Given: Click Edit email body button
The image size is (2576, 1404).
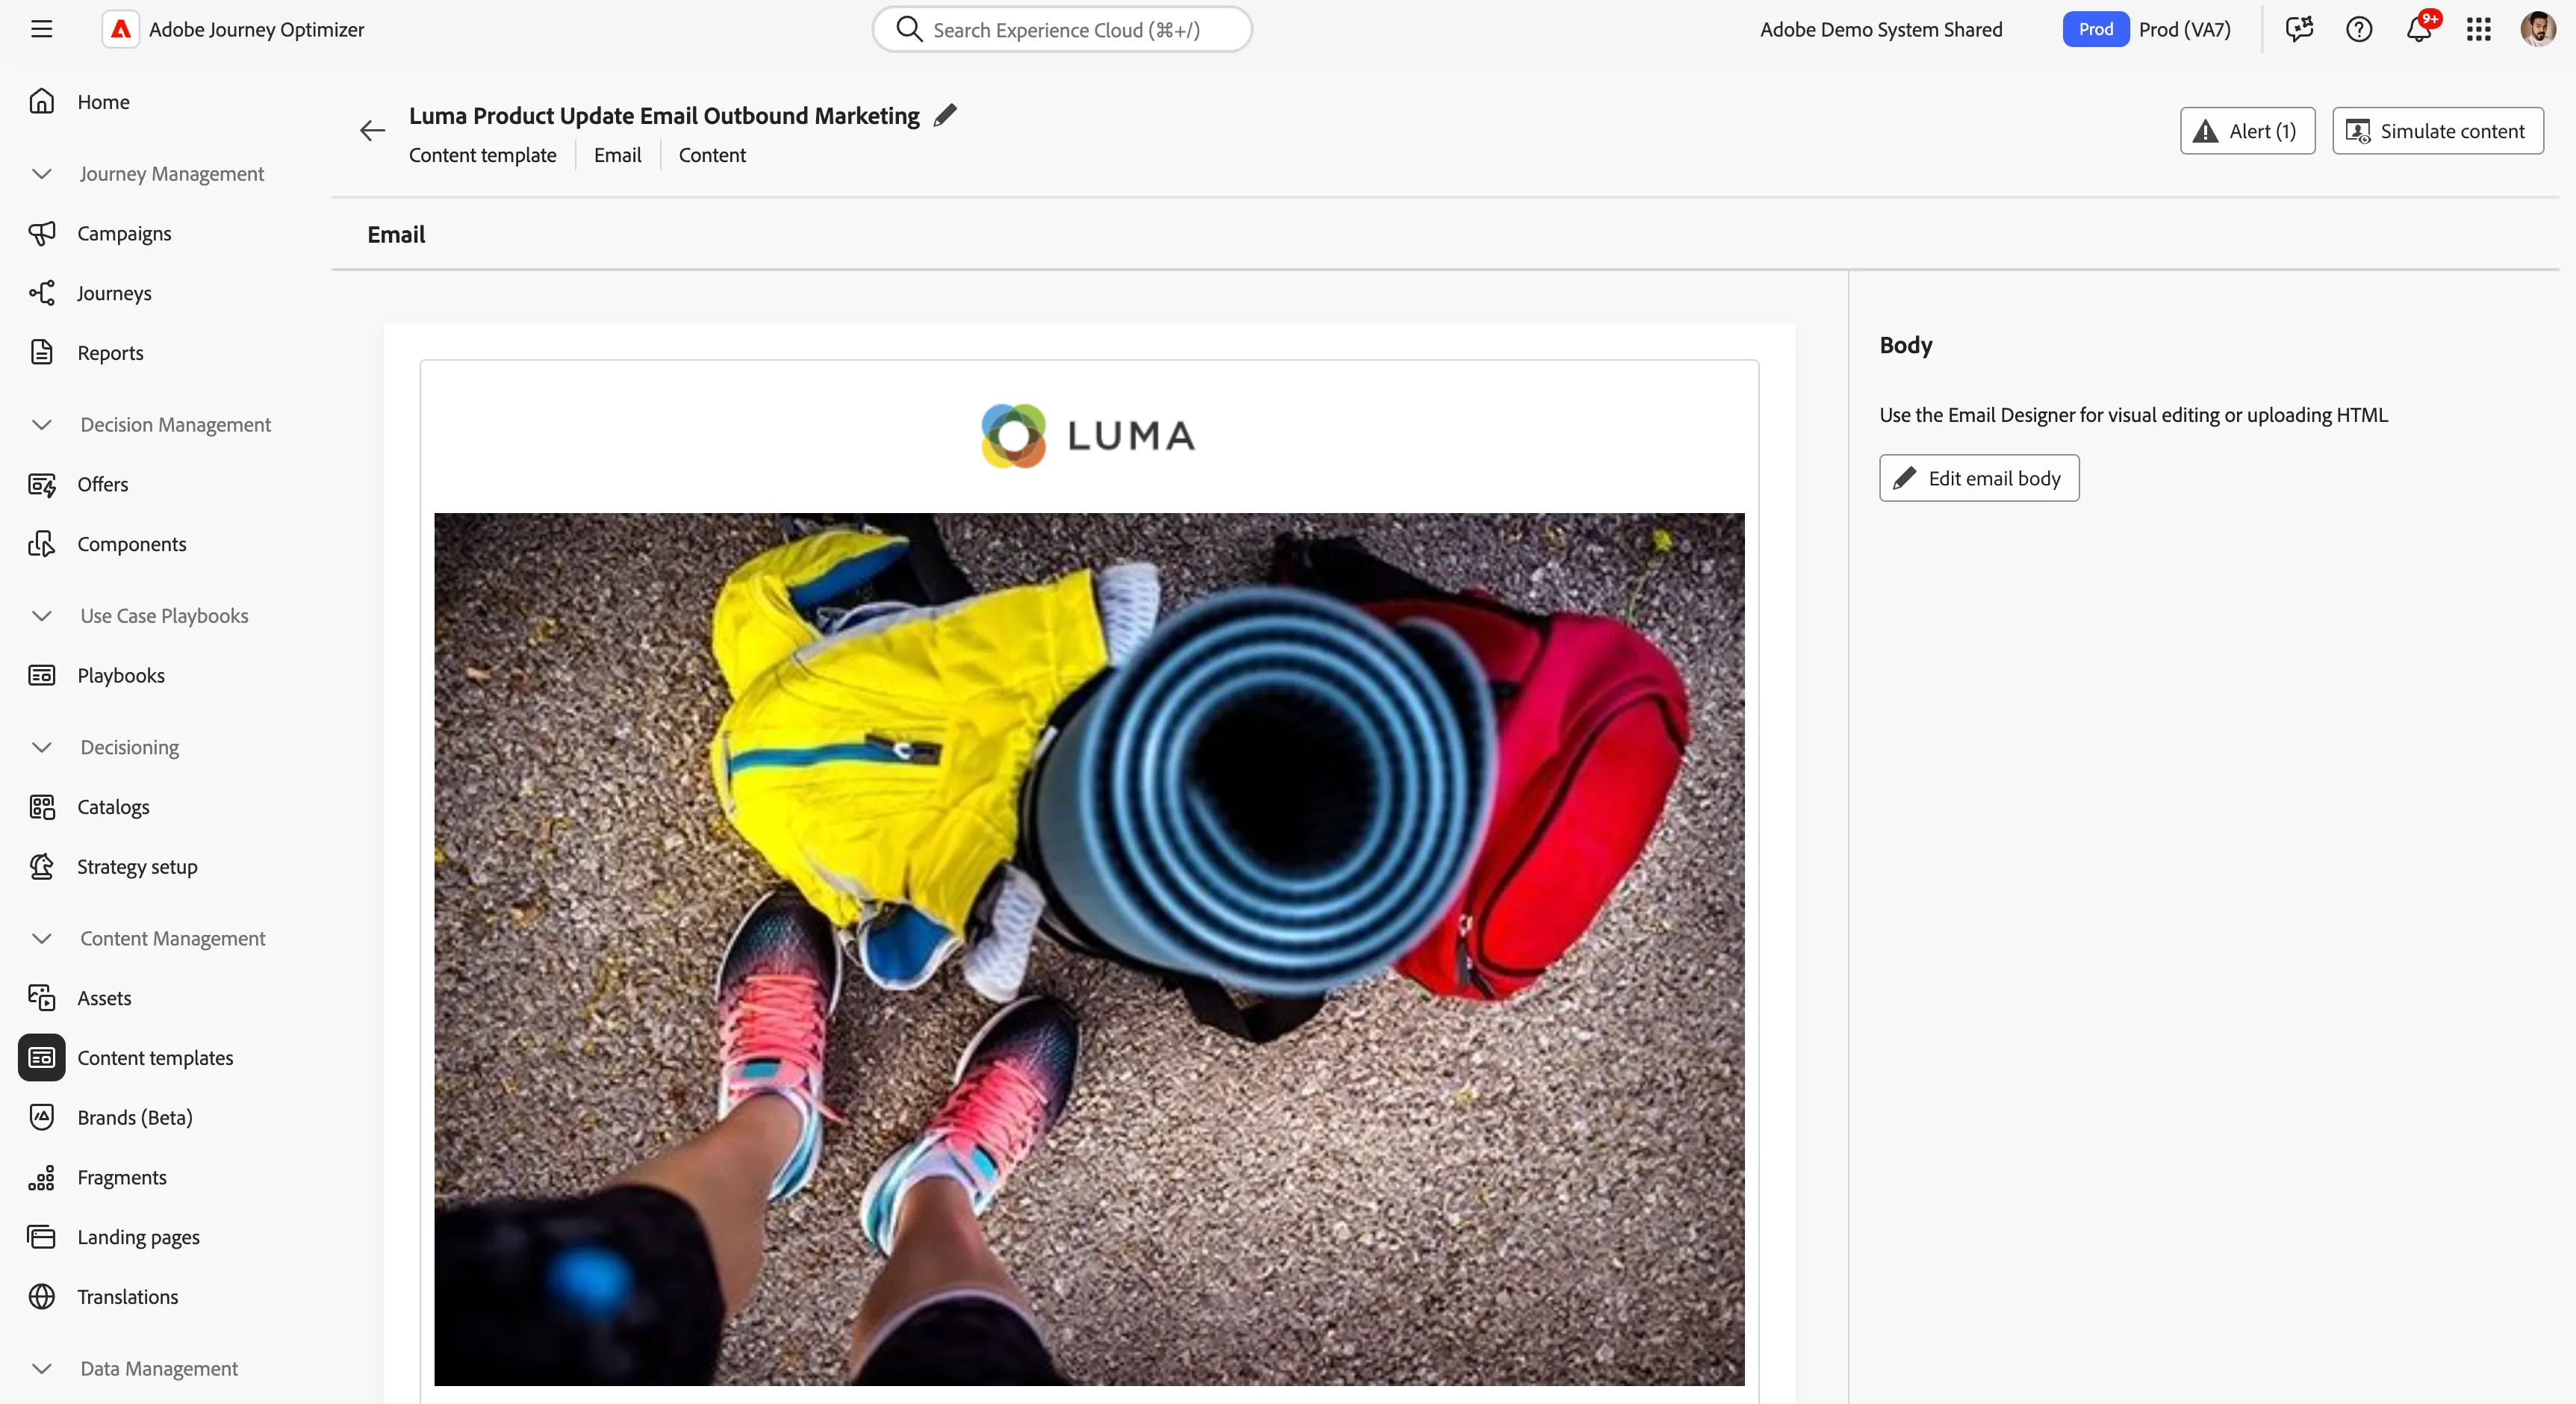Looking at the screenshot, I should [1978, 478].
